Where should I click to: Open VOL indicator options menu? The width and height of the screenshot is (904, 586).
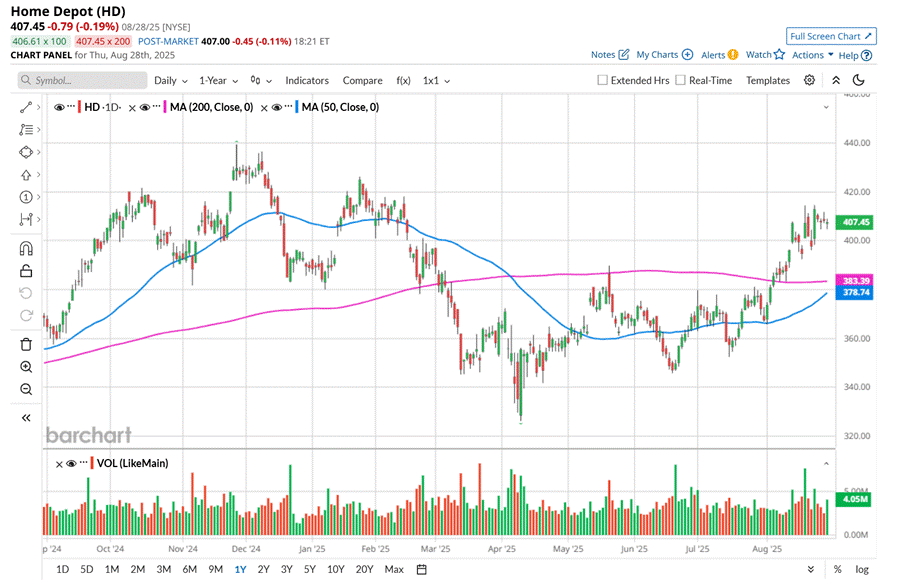[x=84, y=463]
